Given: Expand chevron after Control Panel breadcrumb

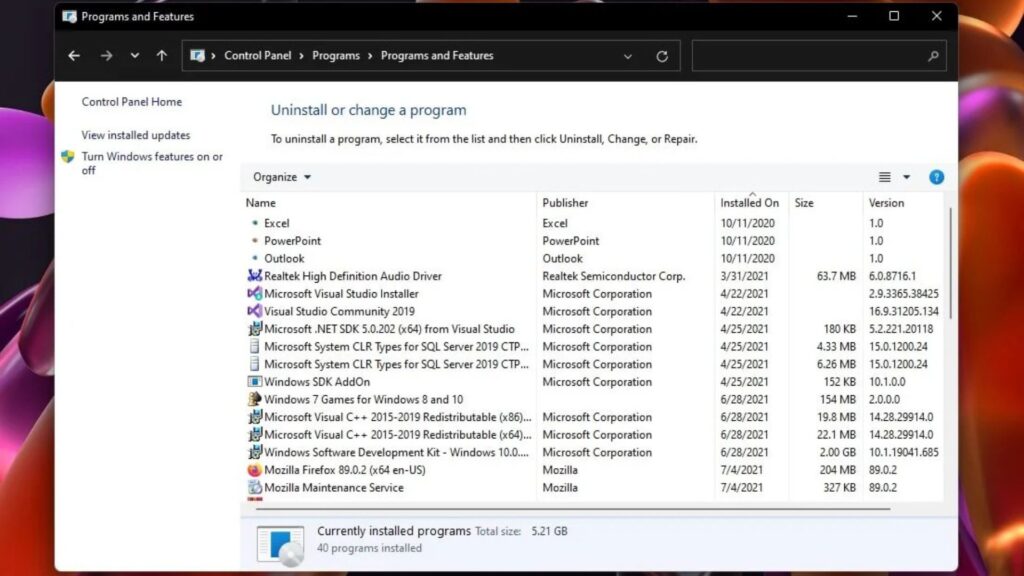Looking at the screenshot, I should 302,56.
